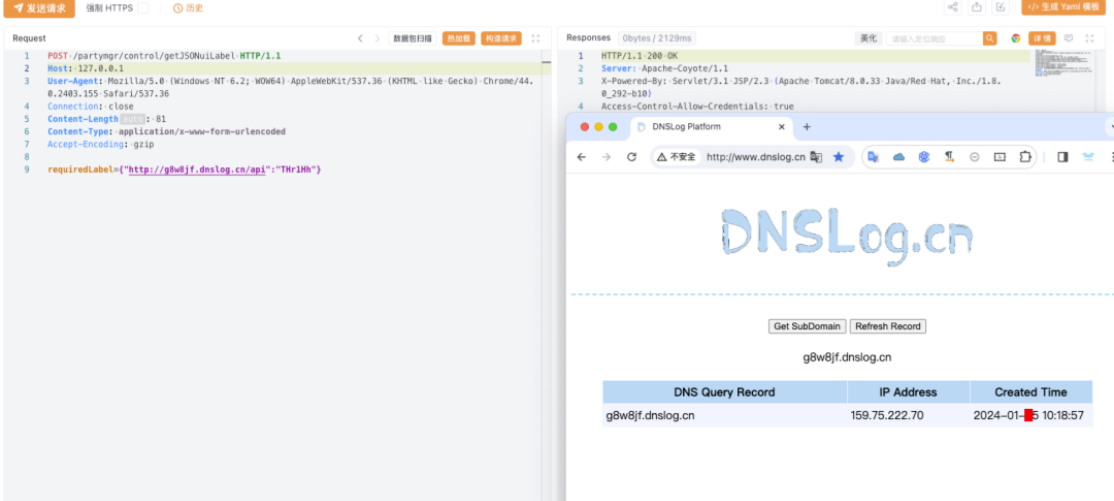
Task: Click the response time badge 0bytes / 2129ms
Action: point(659,38)
